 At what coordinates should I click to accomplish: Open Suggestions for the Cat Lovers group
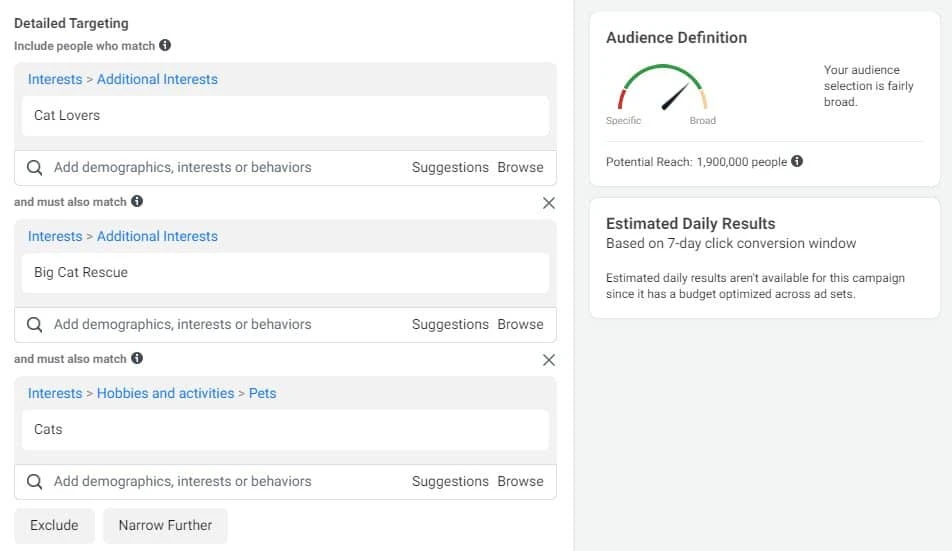[x=450, y=167]
